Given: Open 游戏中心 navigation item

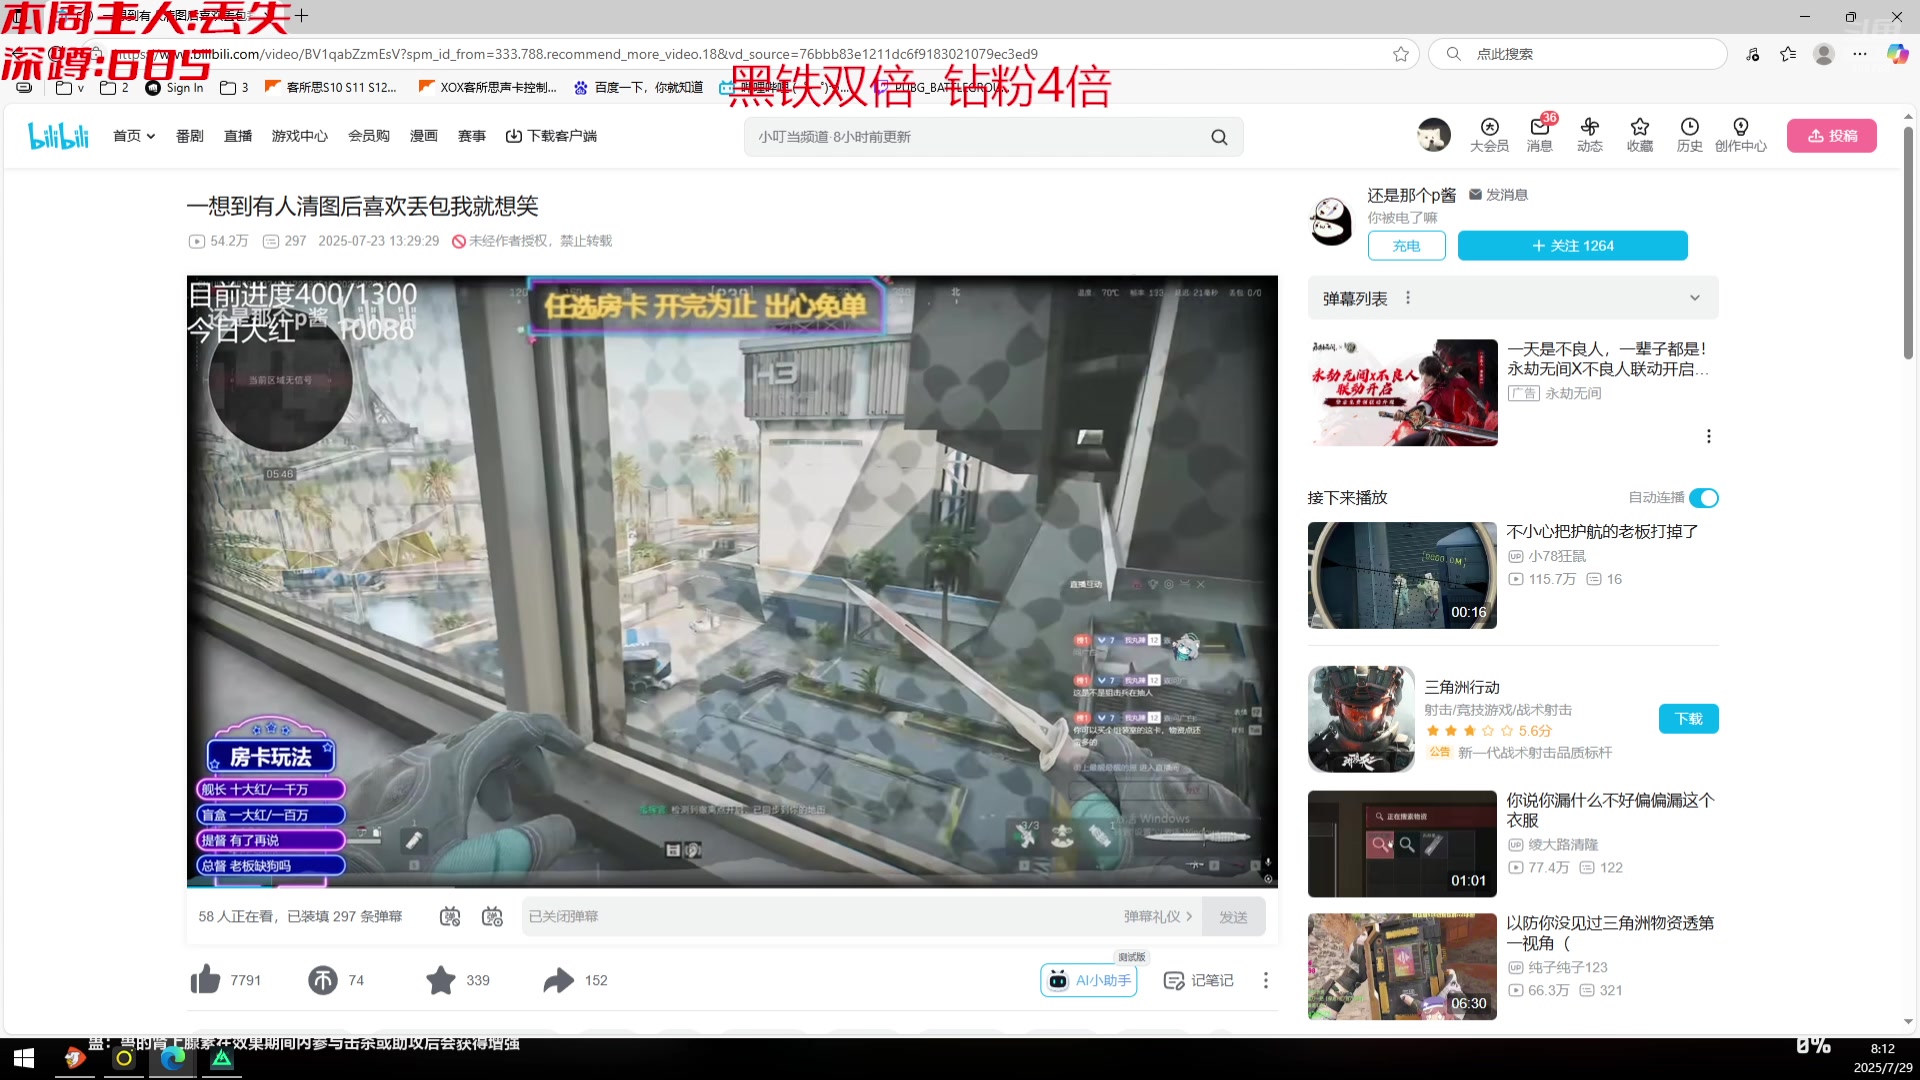Looking at the screenshot, I should (299, 136).
